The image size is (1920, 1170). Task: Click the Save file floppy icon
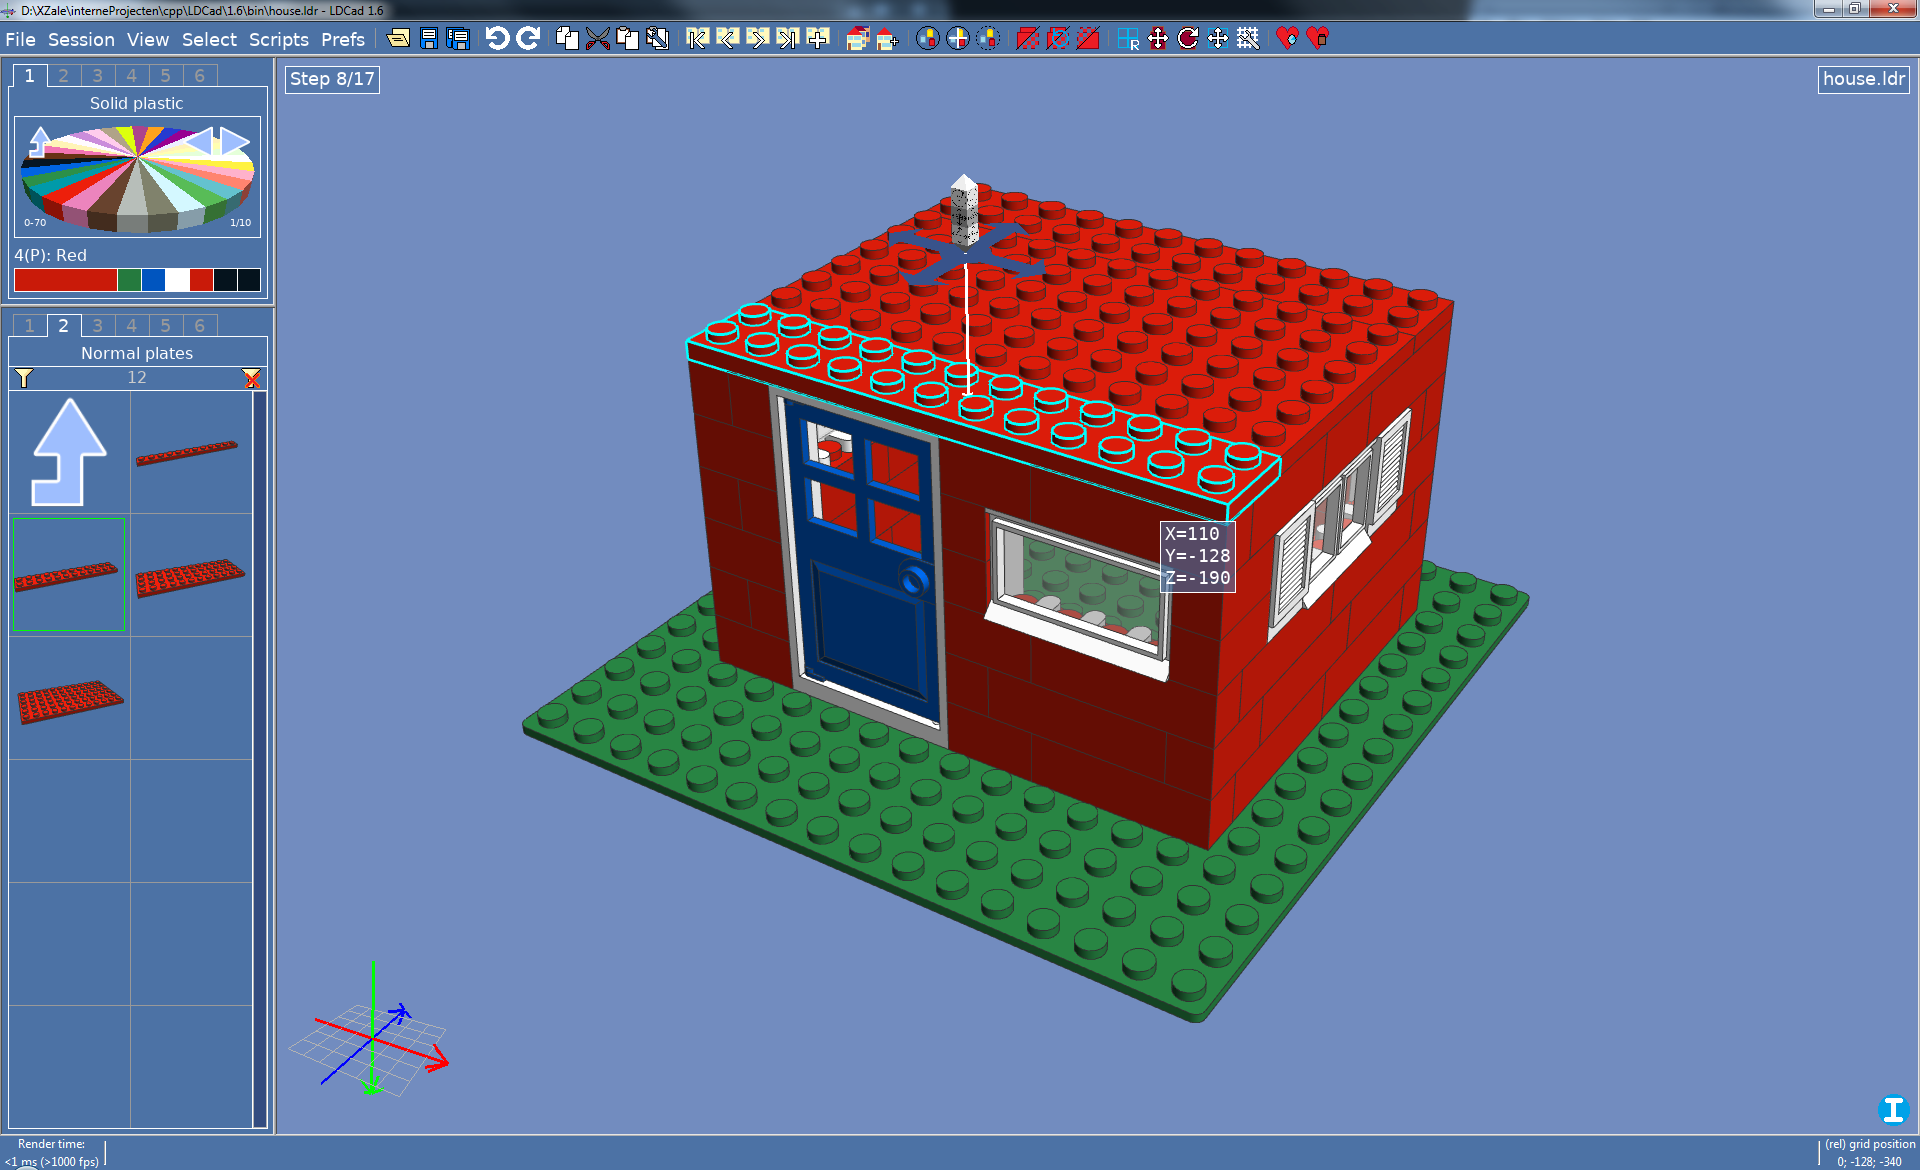428,39
